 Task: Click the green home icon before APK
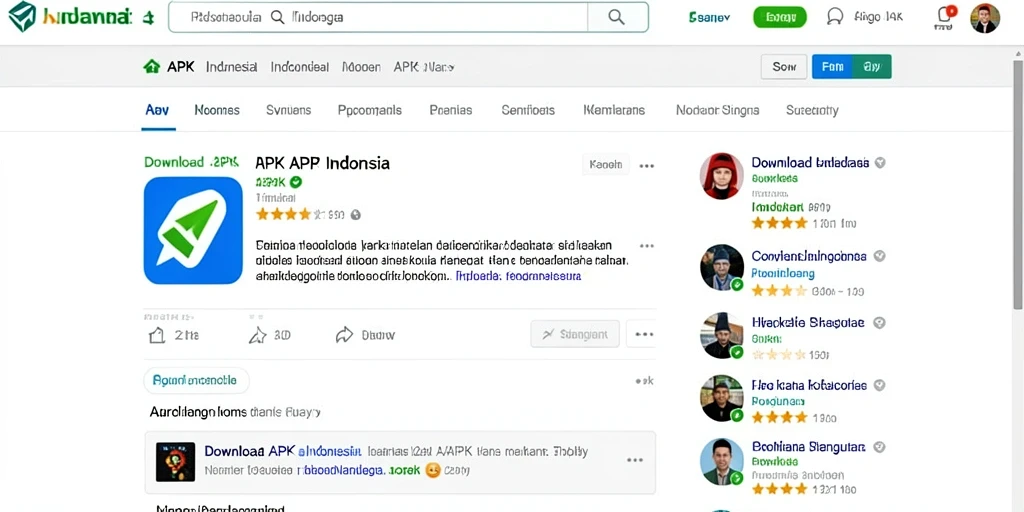[x=152, y=66]
